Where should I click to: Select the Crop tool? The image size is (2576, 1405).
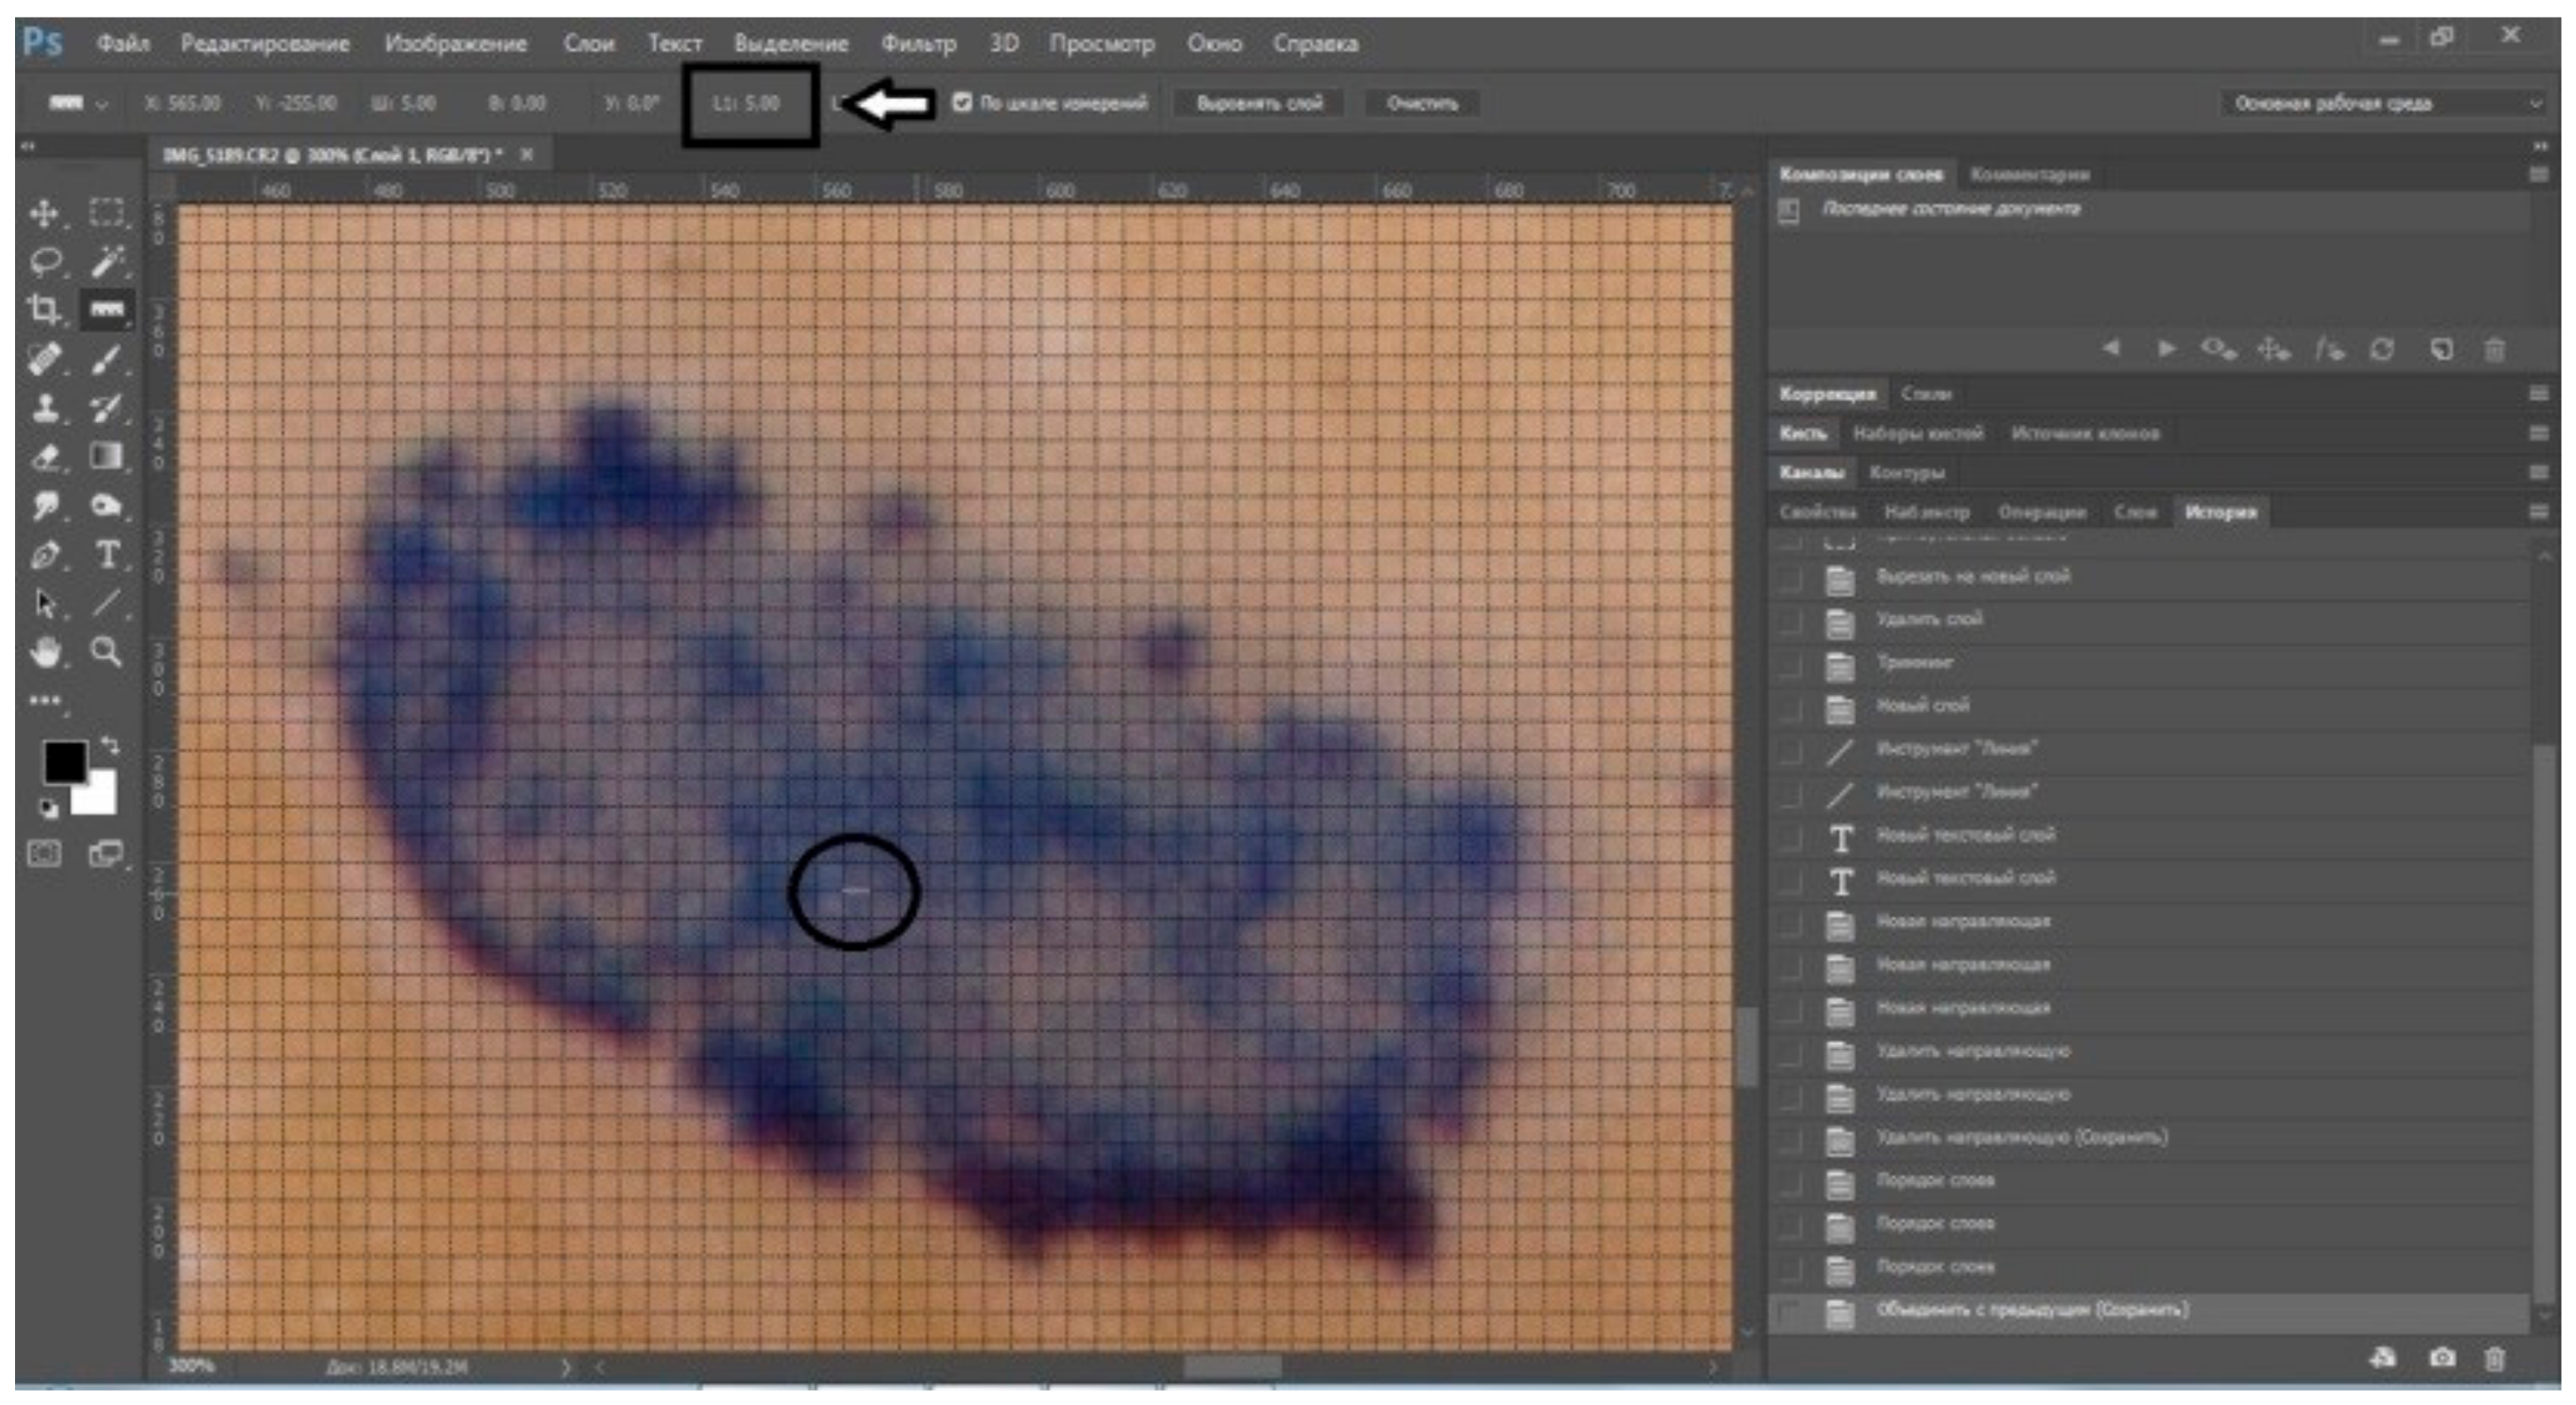(x=43, y=309)
